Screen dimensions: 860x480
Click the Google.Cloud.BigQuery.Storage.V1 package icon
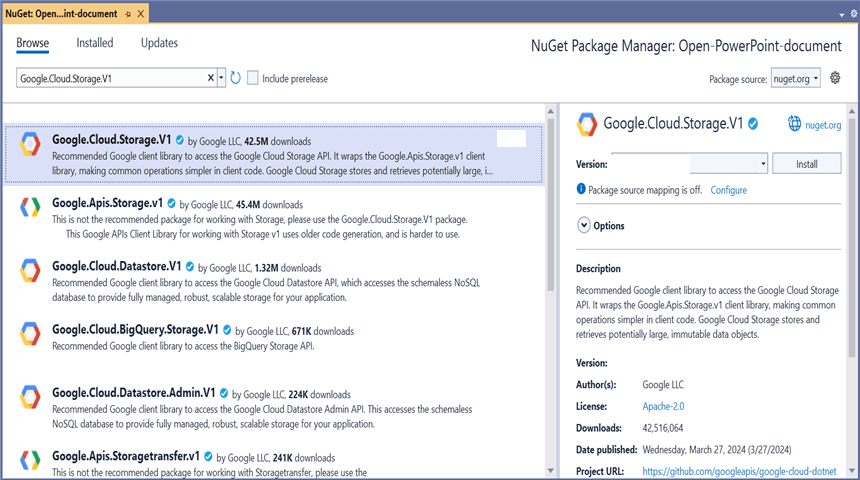click(30, 334)
